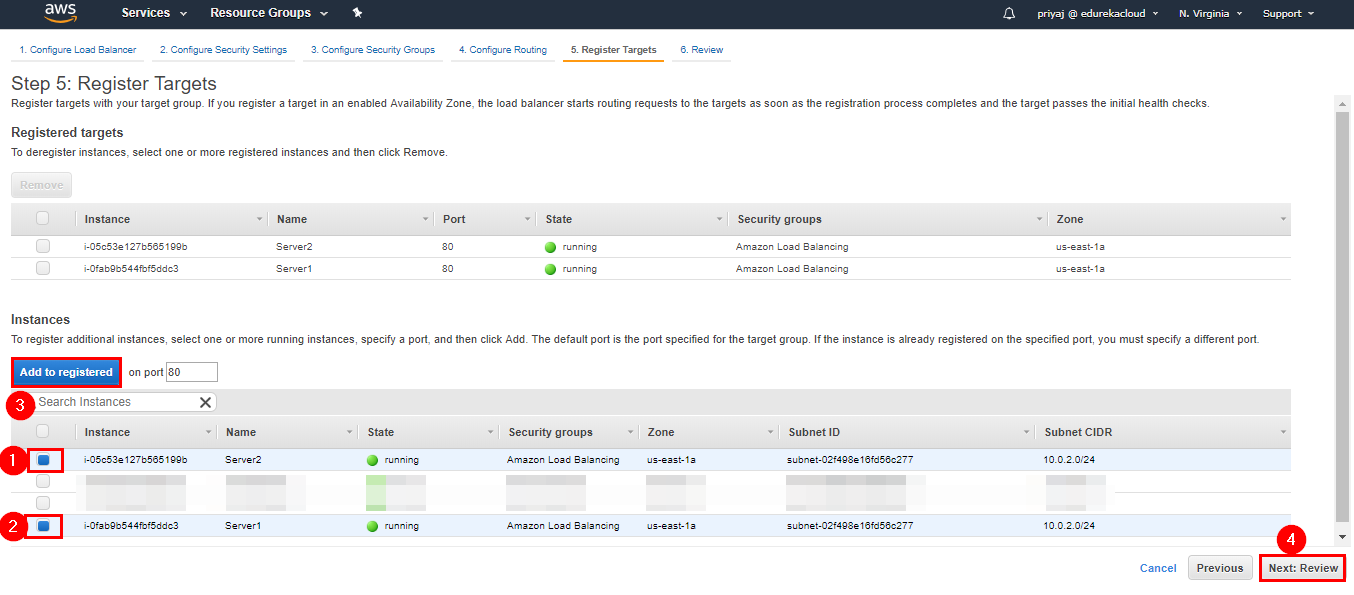The image size is (1354, 595).
Task: Check the select-all box in Registered targets
Action: pyautogui.click(x=41, y=218)
